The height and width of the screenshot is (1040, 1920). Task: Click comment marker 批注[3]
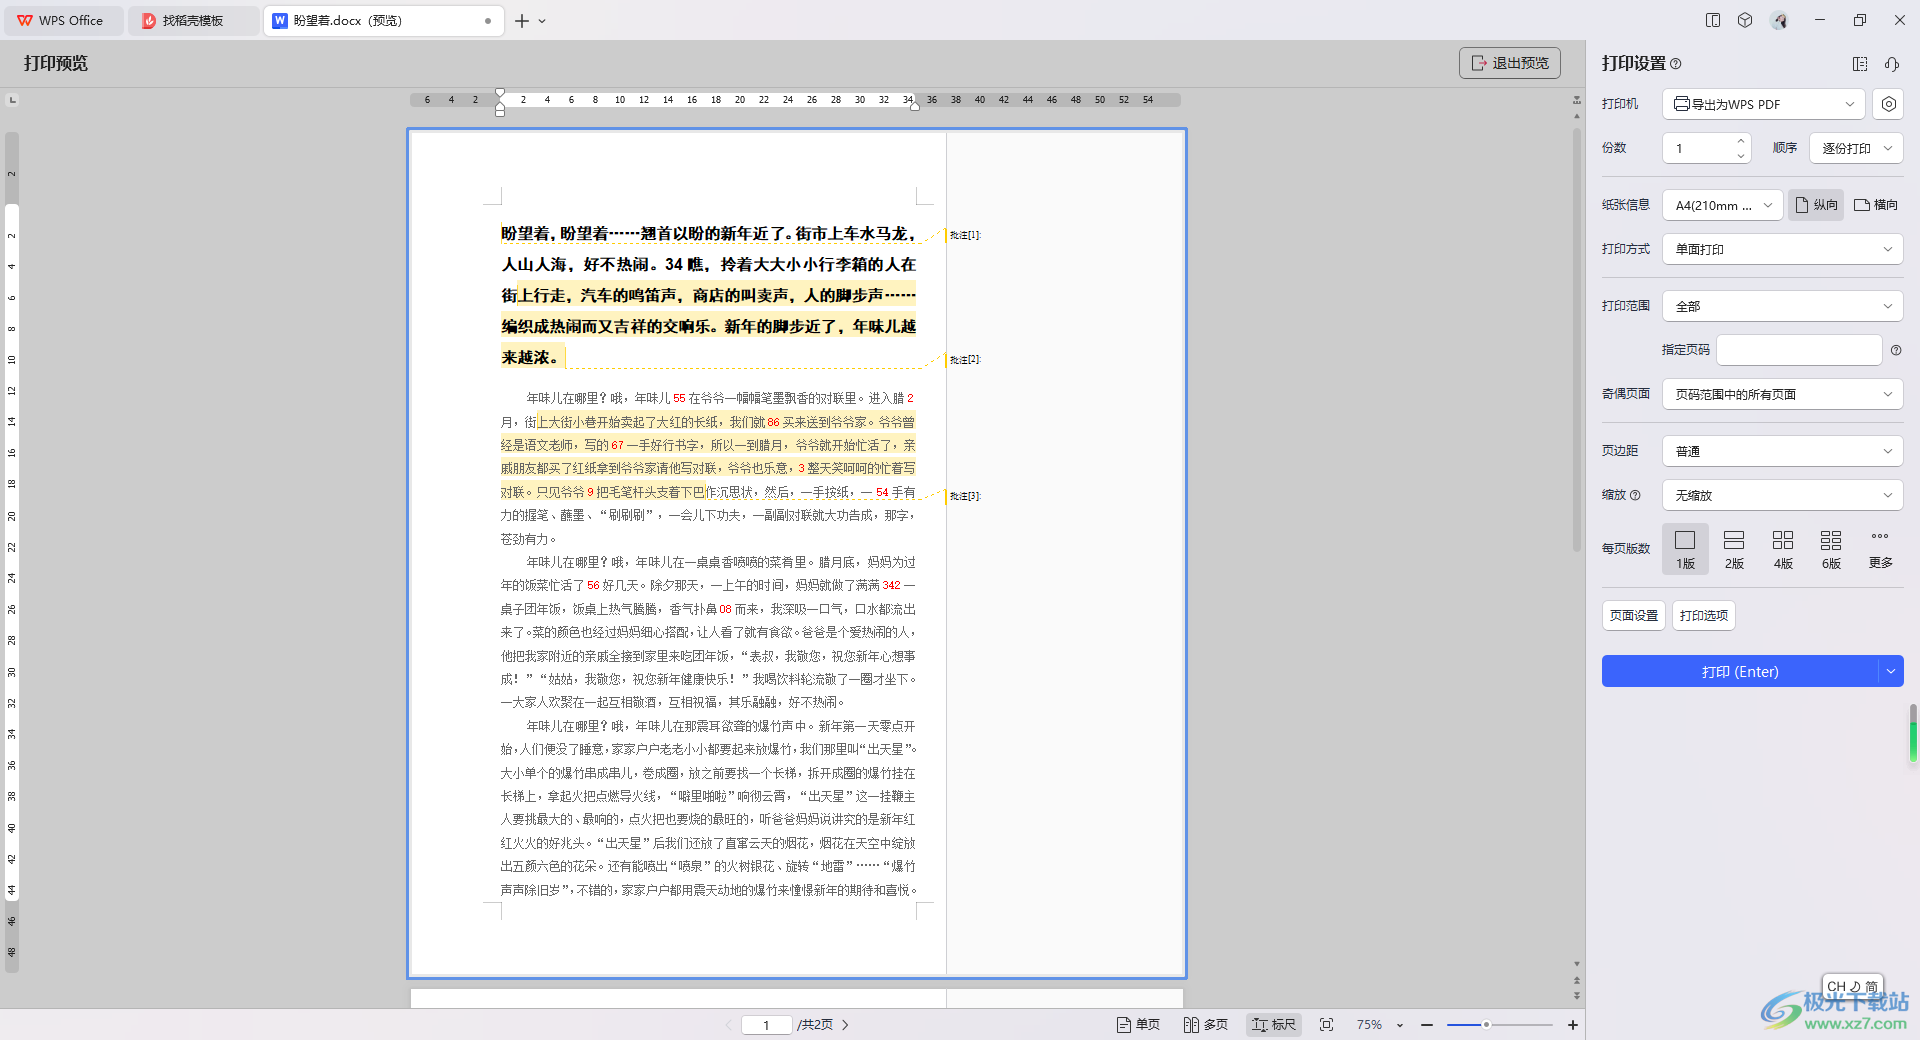pyautogui.click(x=965, y=496)
